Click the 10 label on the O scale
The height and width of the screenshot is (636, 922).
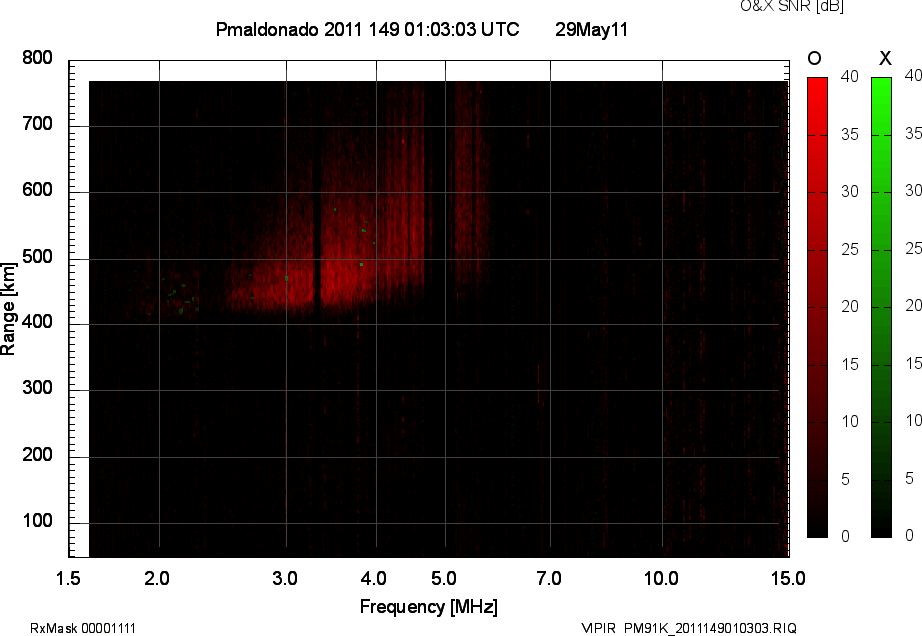click(850, 421)
